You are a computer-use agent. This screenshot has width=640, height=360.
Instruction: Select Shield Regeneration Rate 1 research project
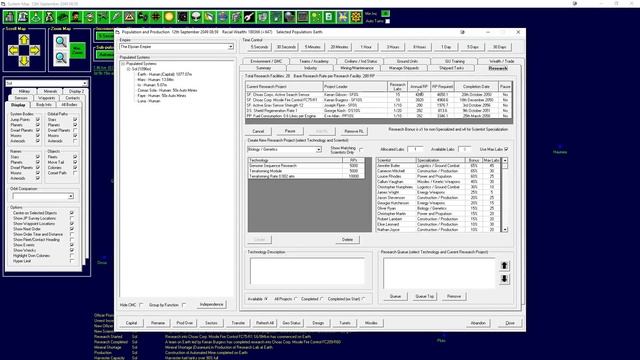point(378,111)
